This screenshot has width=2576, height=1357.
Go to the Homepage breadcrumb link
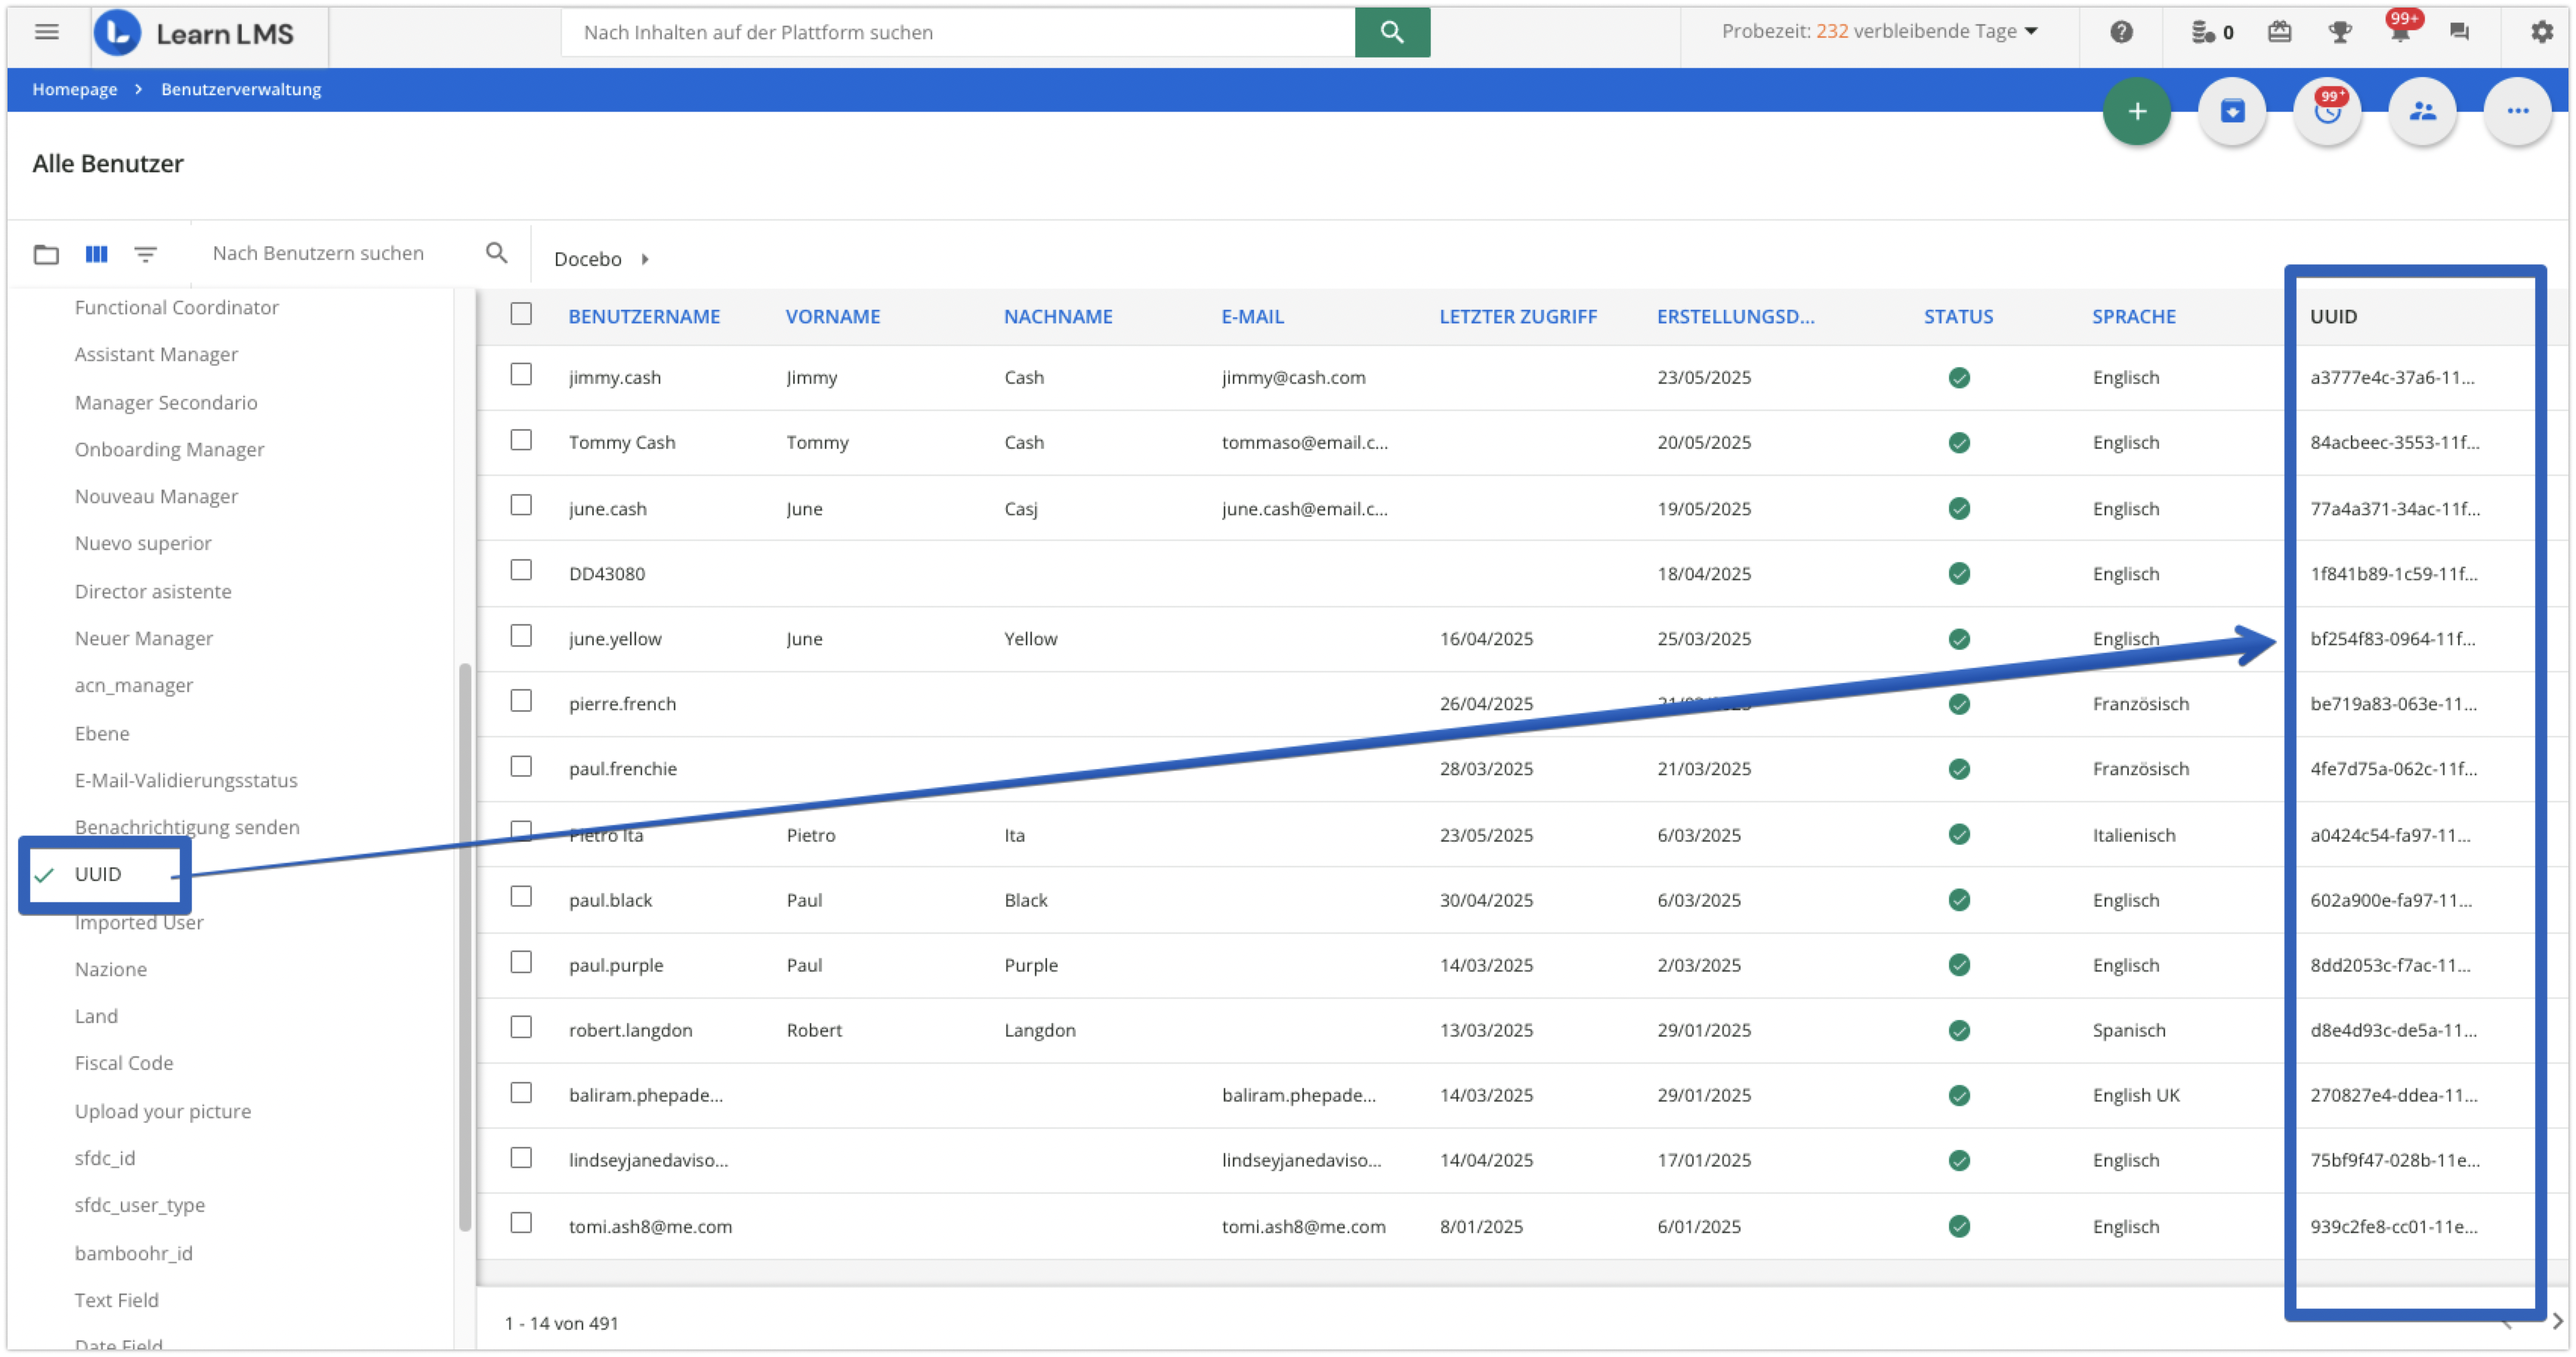pos(74,89)
